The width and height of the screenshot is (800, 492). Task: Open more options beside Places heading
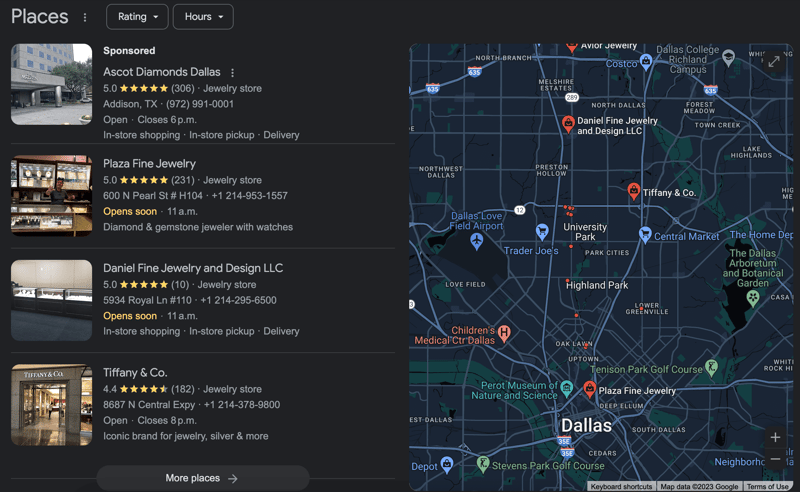click(x=85, y=17)
